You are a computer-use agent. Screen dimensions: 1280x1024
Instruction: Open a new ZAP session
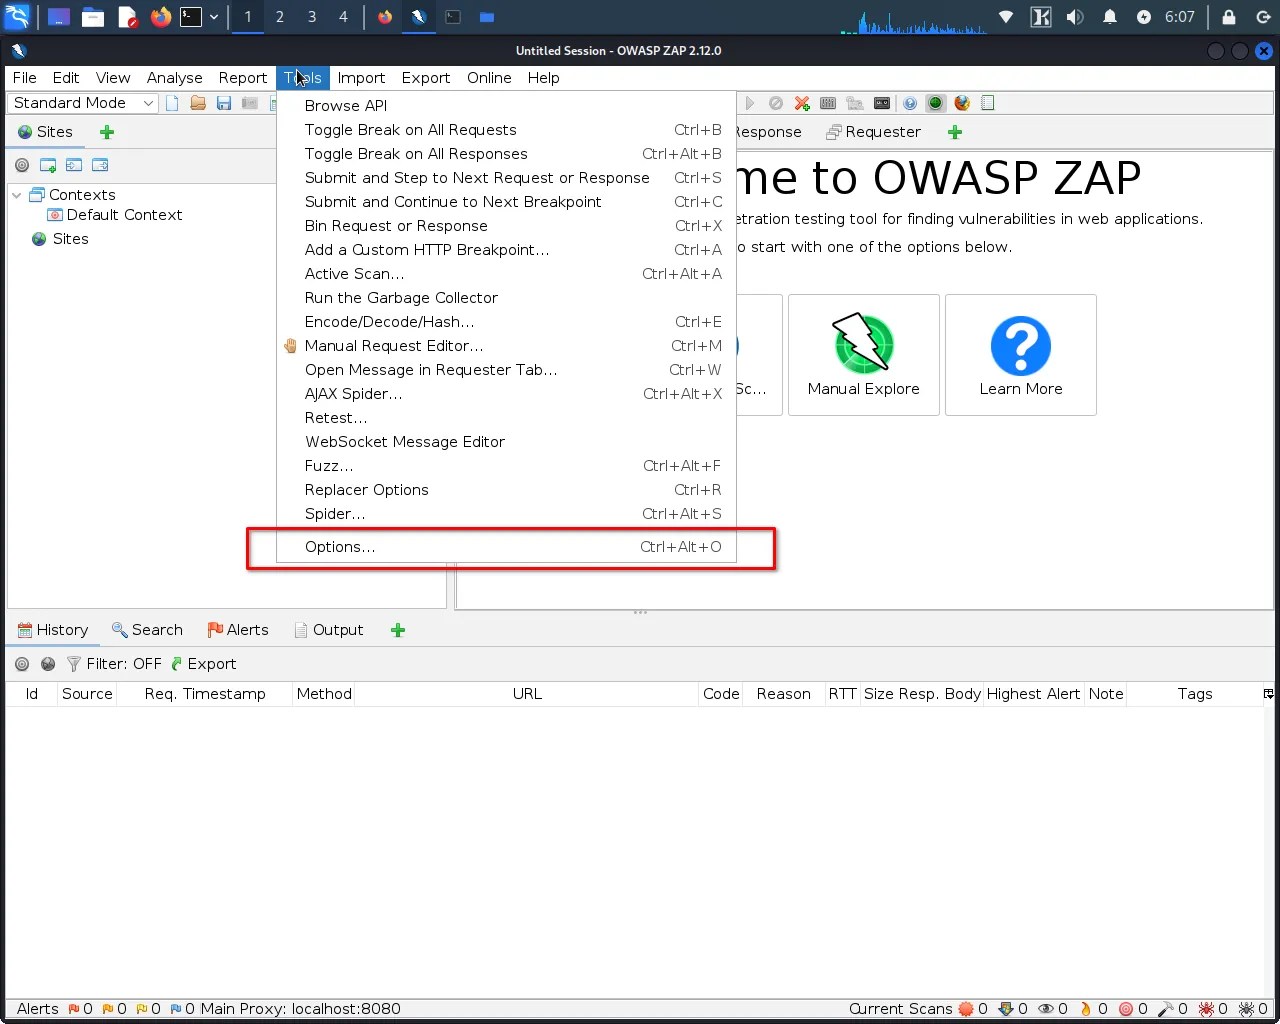pyautogui.click(x=171, y=103)
